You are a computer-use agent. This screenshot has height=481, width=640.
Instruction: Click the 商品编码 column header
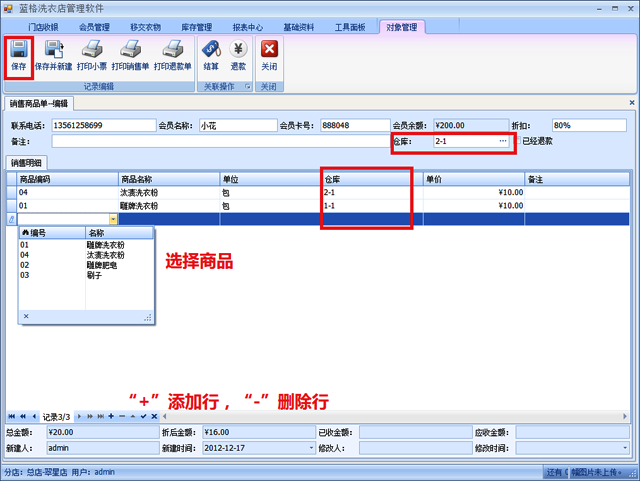(67, 179)
